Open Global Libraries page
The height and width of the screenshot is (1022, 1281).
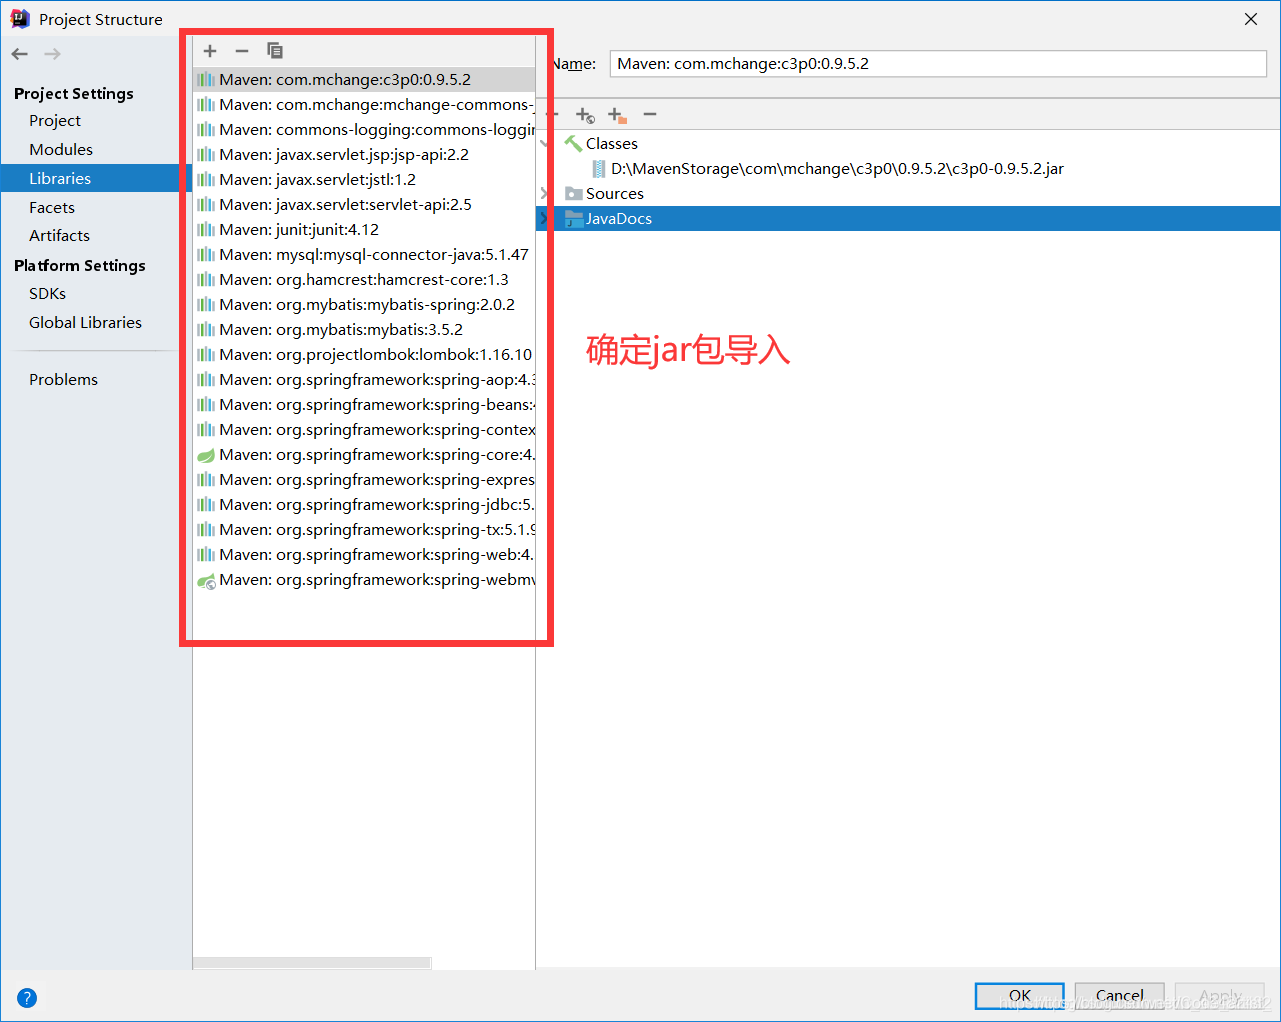click(85, 322)
